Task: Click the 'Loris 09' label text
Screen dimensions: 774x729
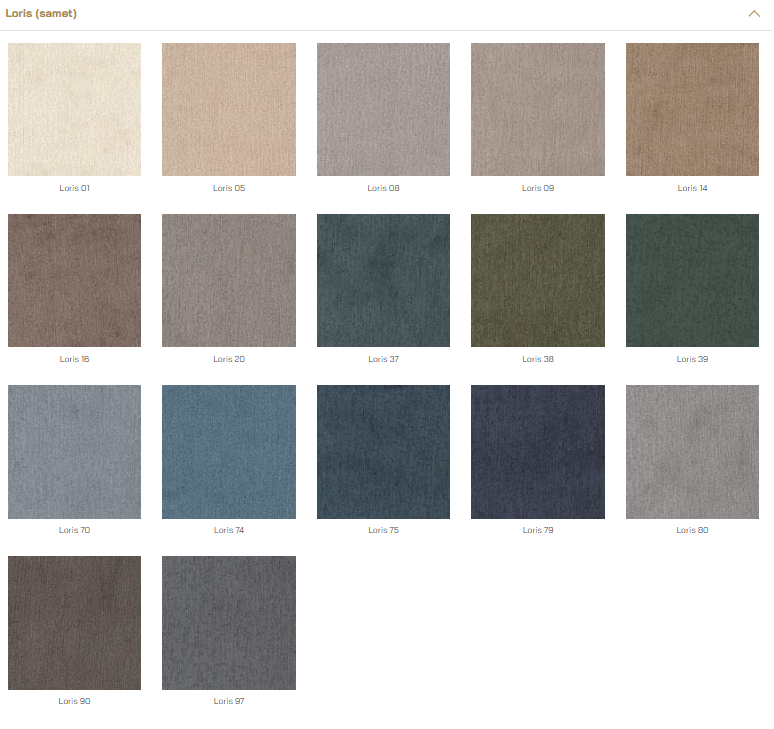Action: pos(538,188)
